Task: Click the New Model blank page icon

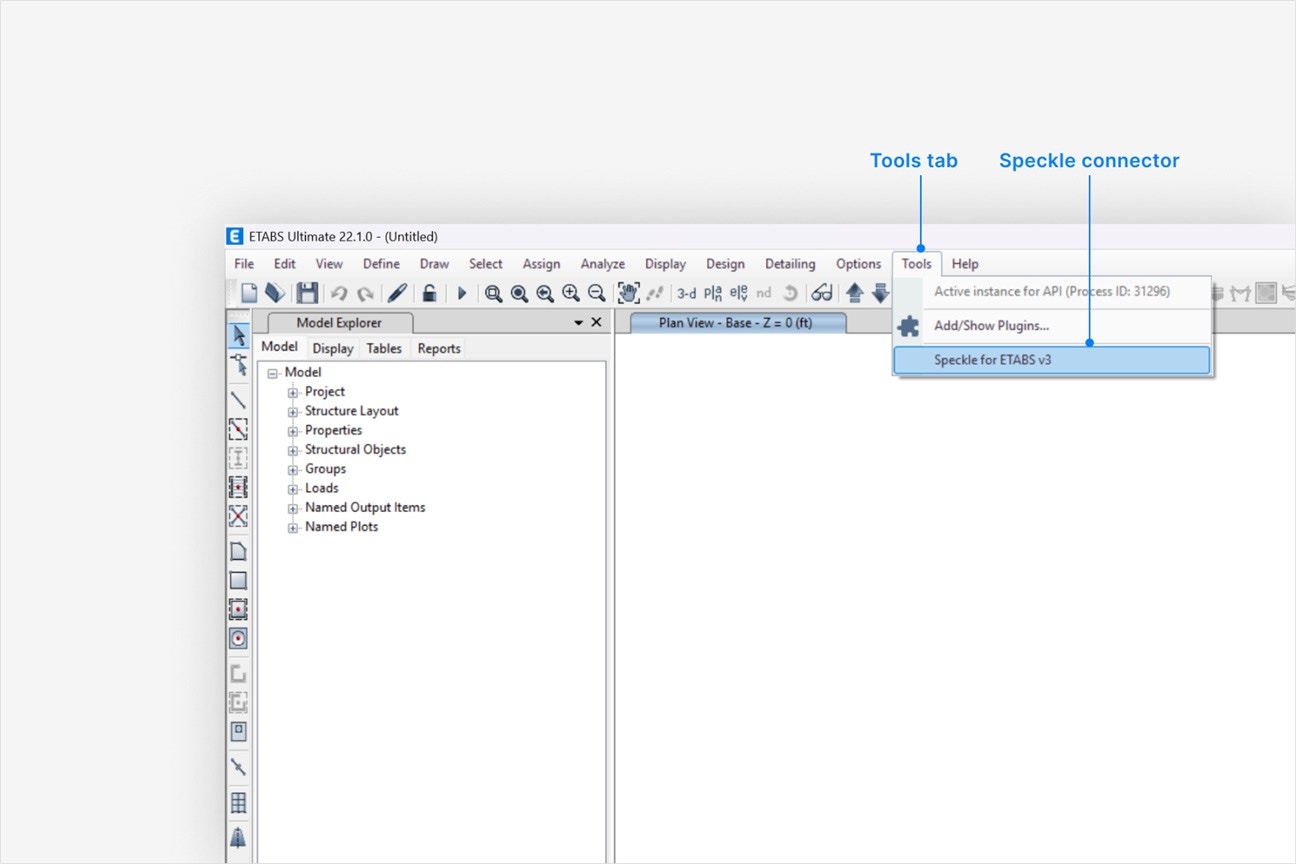Action: (249, 293)
